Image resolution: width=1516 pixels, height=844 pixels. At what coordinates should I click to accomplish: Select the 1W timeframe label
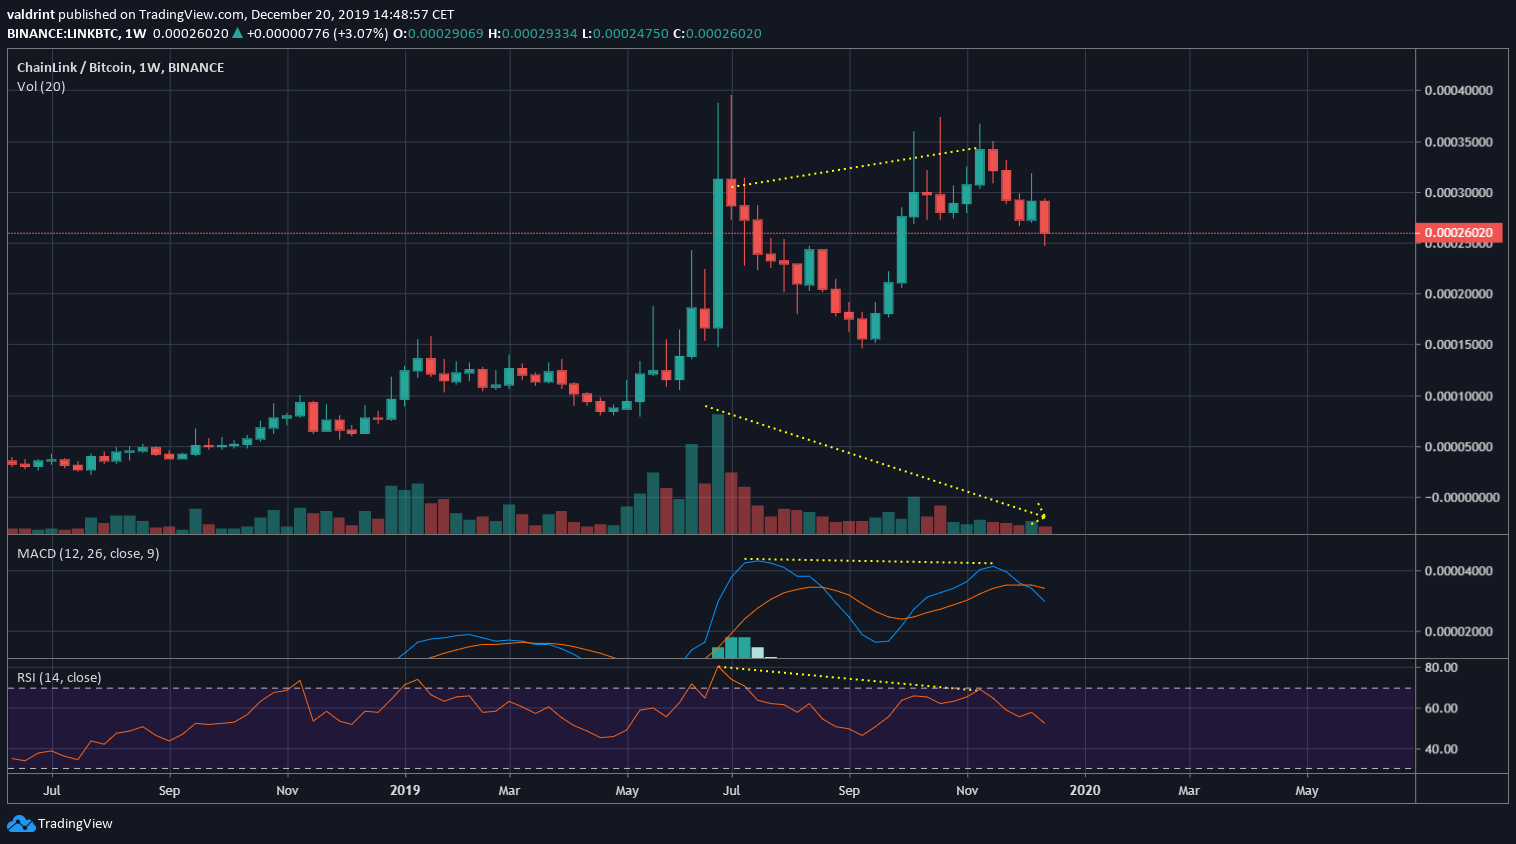[x=133, y=33]
